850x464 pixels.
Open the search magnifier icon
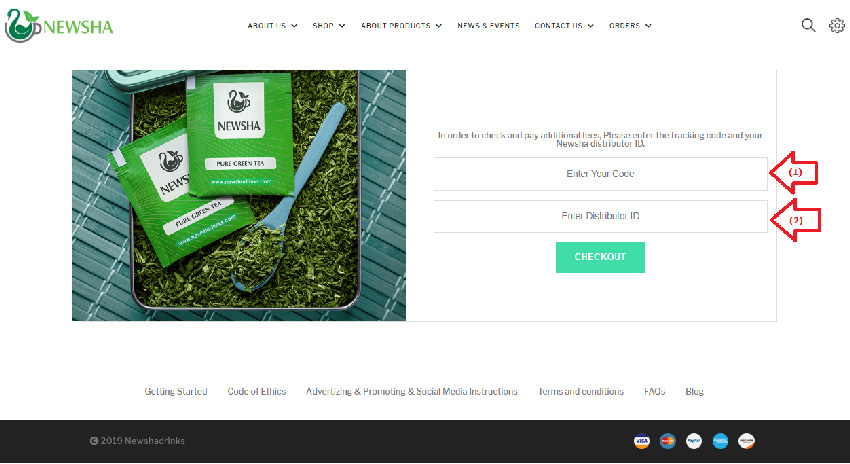pos(808,25)
